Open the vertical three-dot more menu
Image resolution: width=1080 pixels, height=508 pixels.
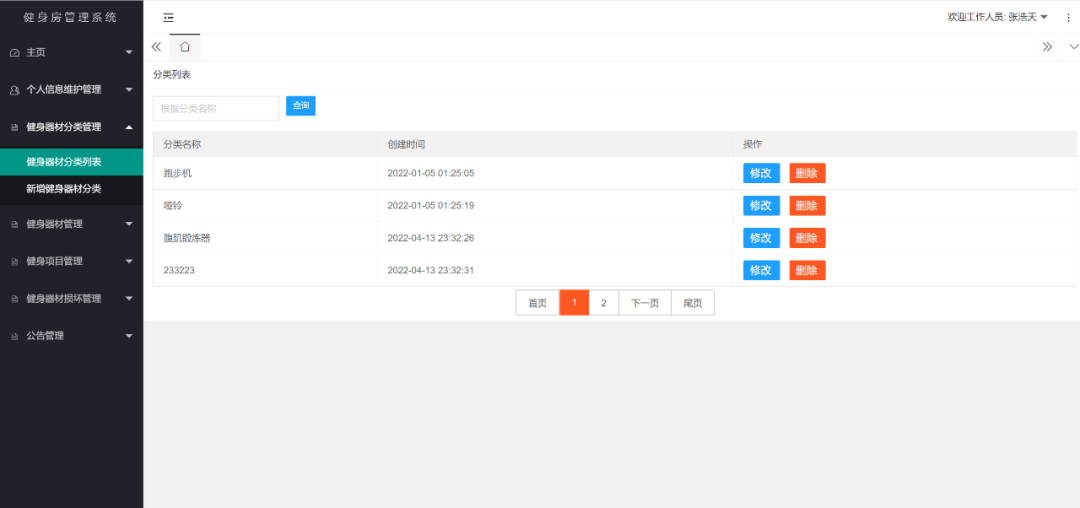1068,17
